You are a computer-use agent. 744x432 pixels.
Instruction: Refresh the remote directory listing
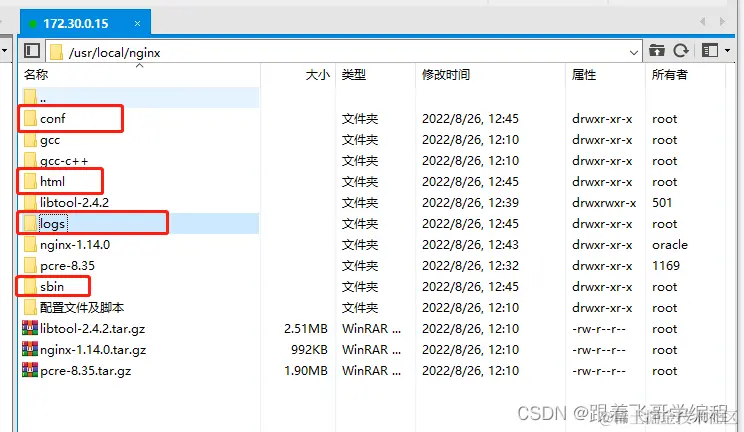pos(681,50)
